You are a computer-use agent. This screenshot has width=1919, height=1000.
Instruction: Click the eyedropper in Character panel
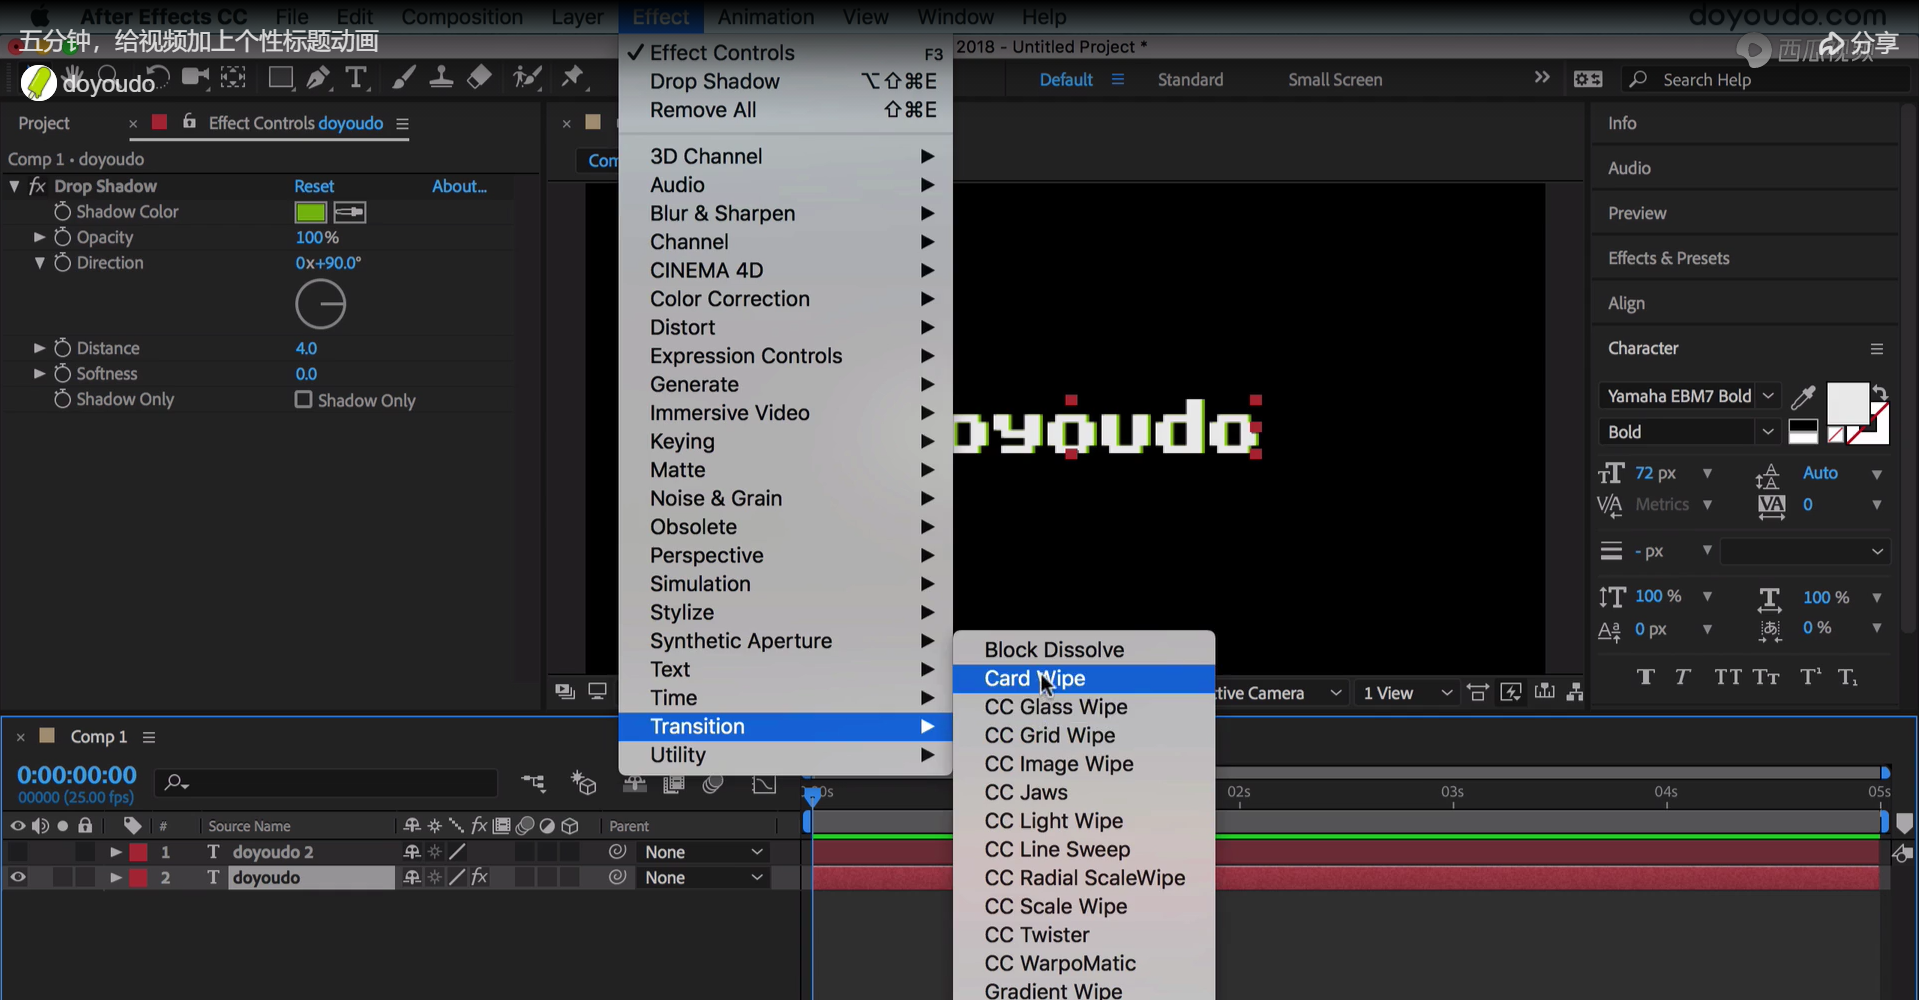[x=1803, y=397]
